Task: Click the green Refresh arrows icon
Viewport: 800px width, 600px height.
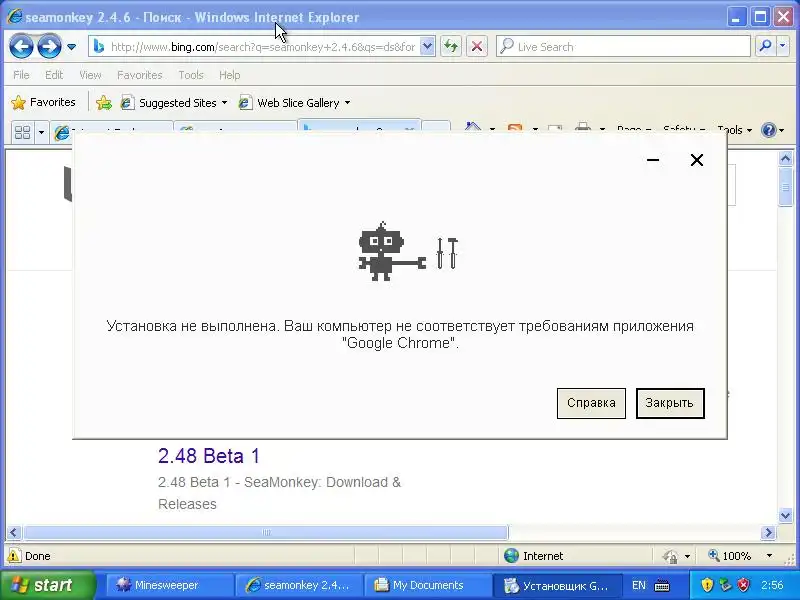Action: pyautogui.click(x=451, y=47)
